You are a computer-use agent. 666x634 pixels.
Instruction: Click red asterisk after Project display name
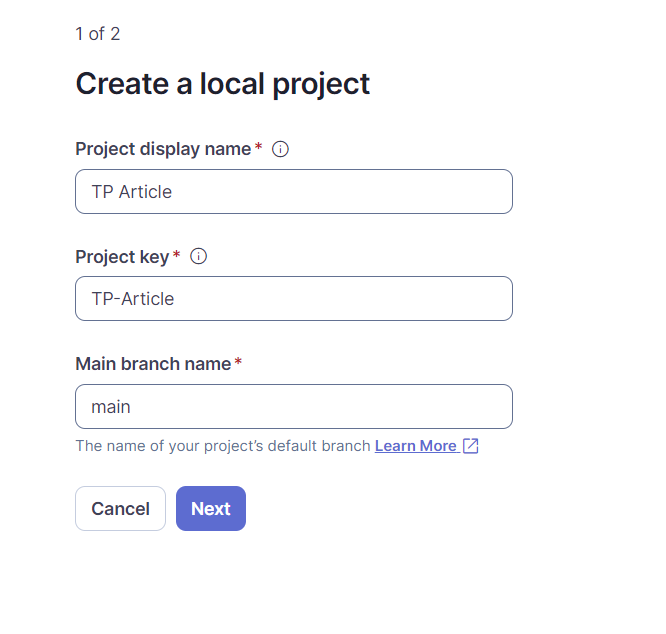pos(259,148)
